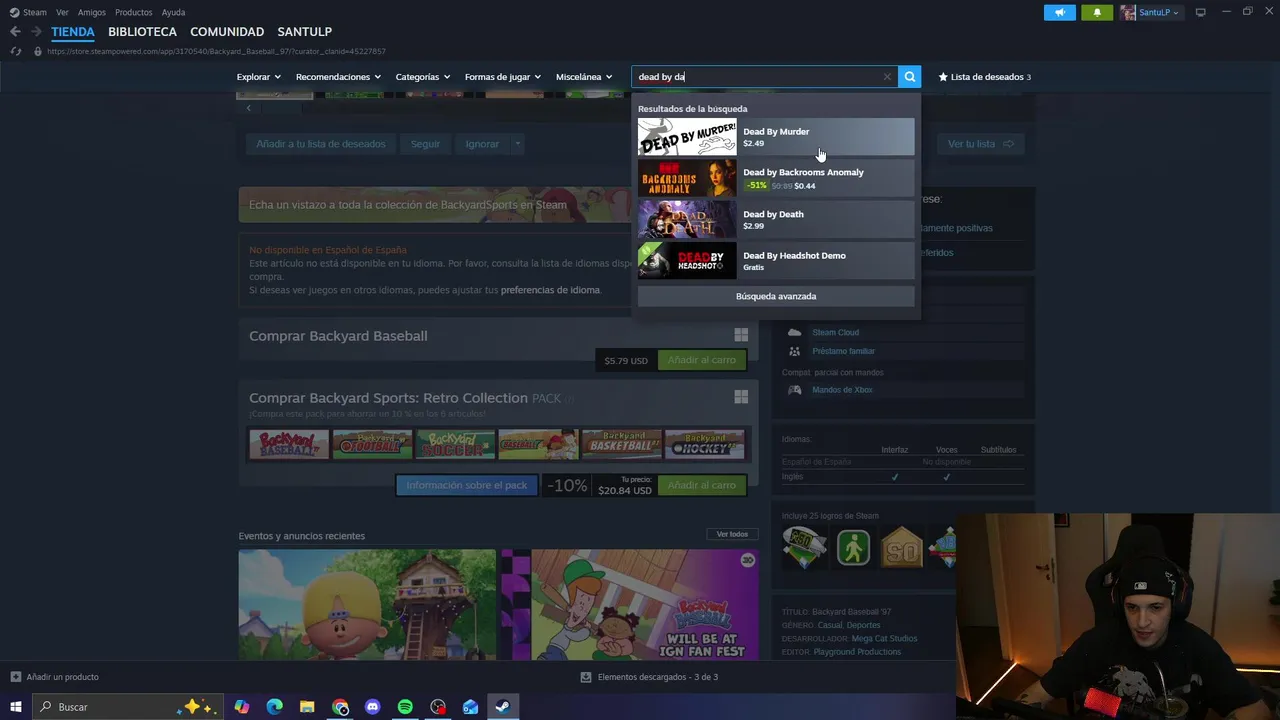This screenshot has height=720, width=1280.
Task: Add Backyard Baseball to cart
Action: 702,360
